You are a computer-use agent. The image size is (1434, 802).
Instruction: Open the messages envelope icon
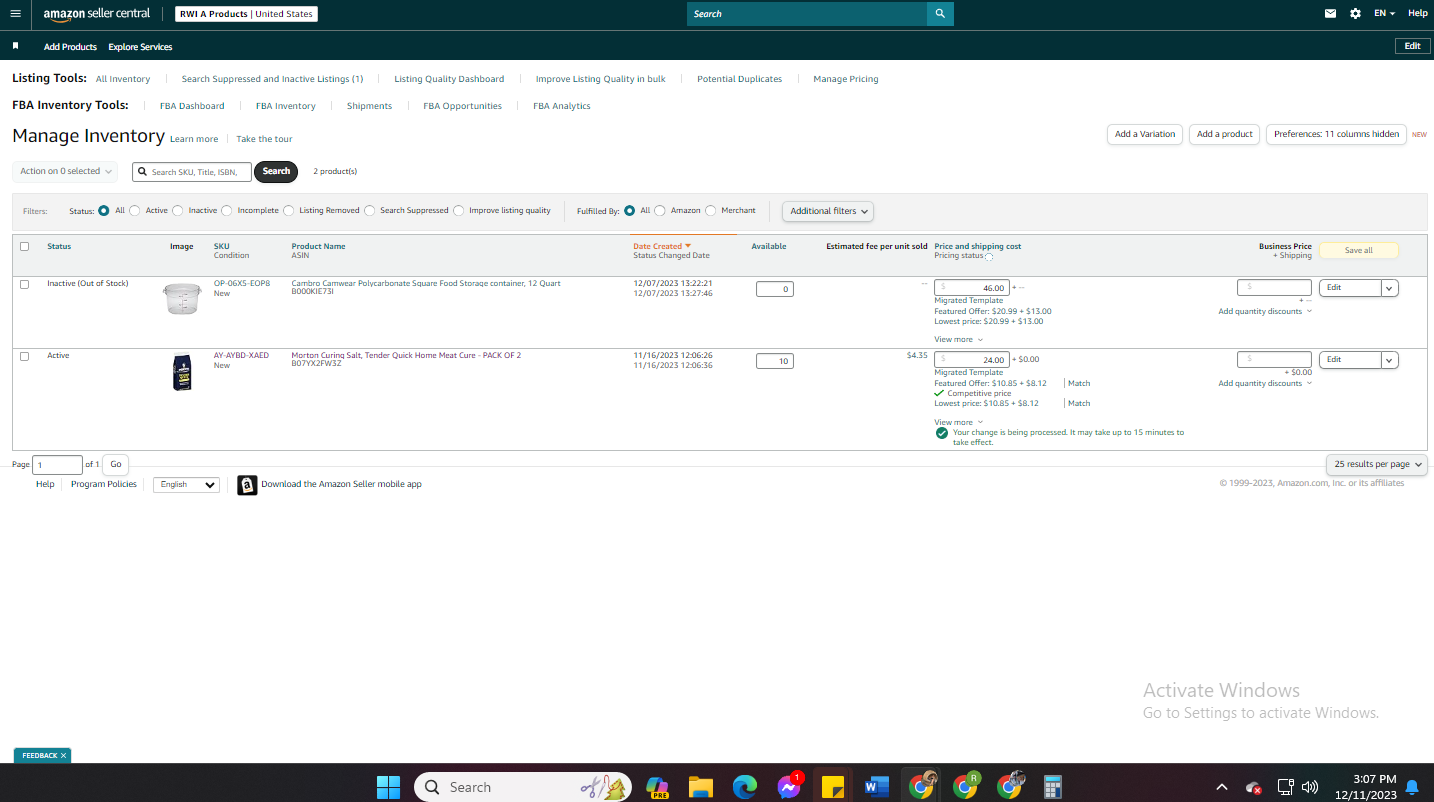(1330, 14)
